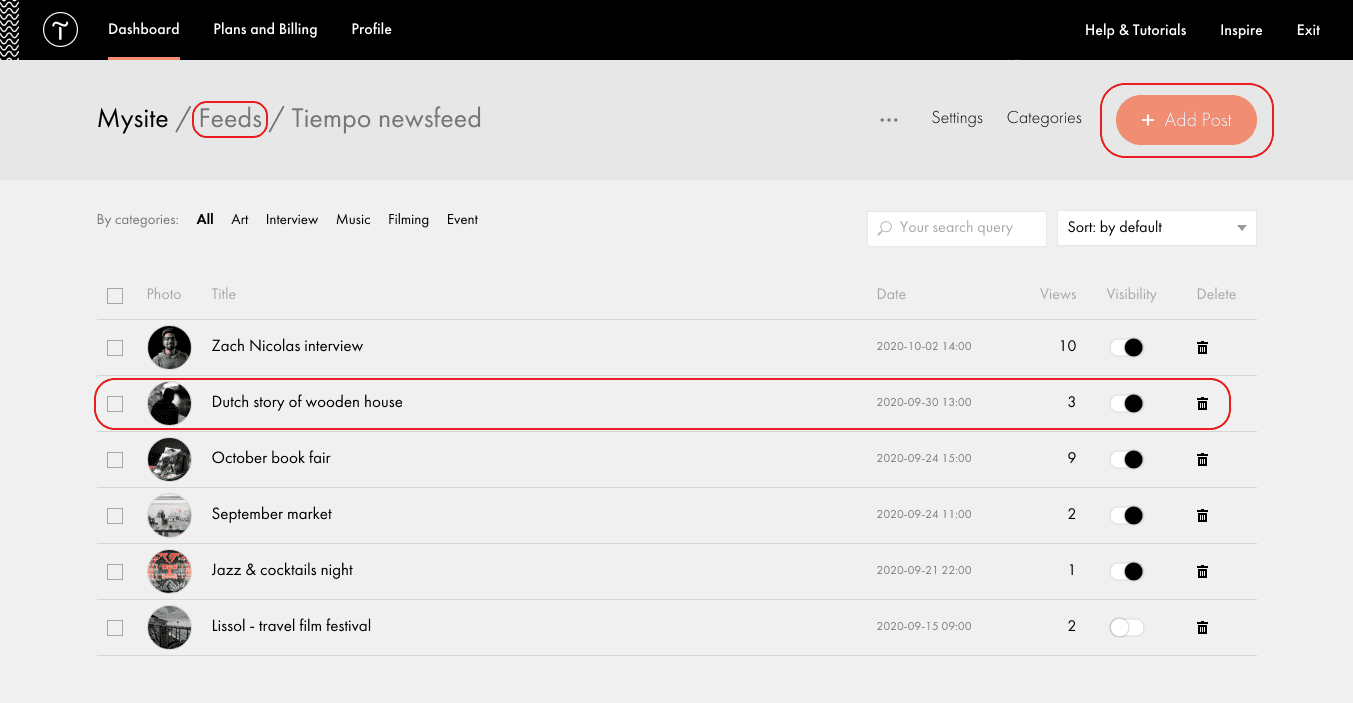Open the Sort: by default dropdown
The width and height of the screenshot is (1353, 703).
pyautogui.click(x=1156, y=228)
